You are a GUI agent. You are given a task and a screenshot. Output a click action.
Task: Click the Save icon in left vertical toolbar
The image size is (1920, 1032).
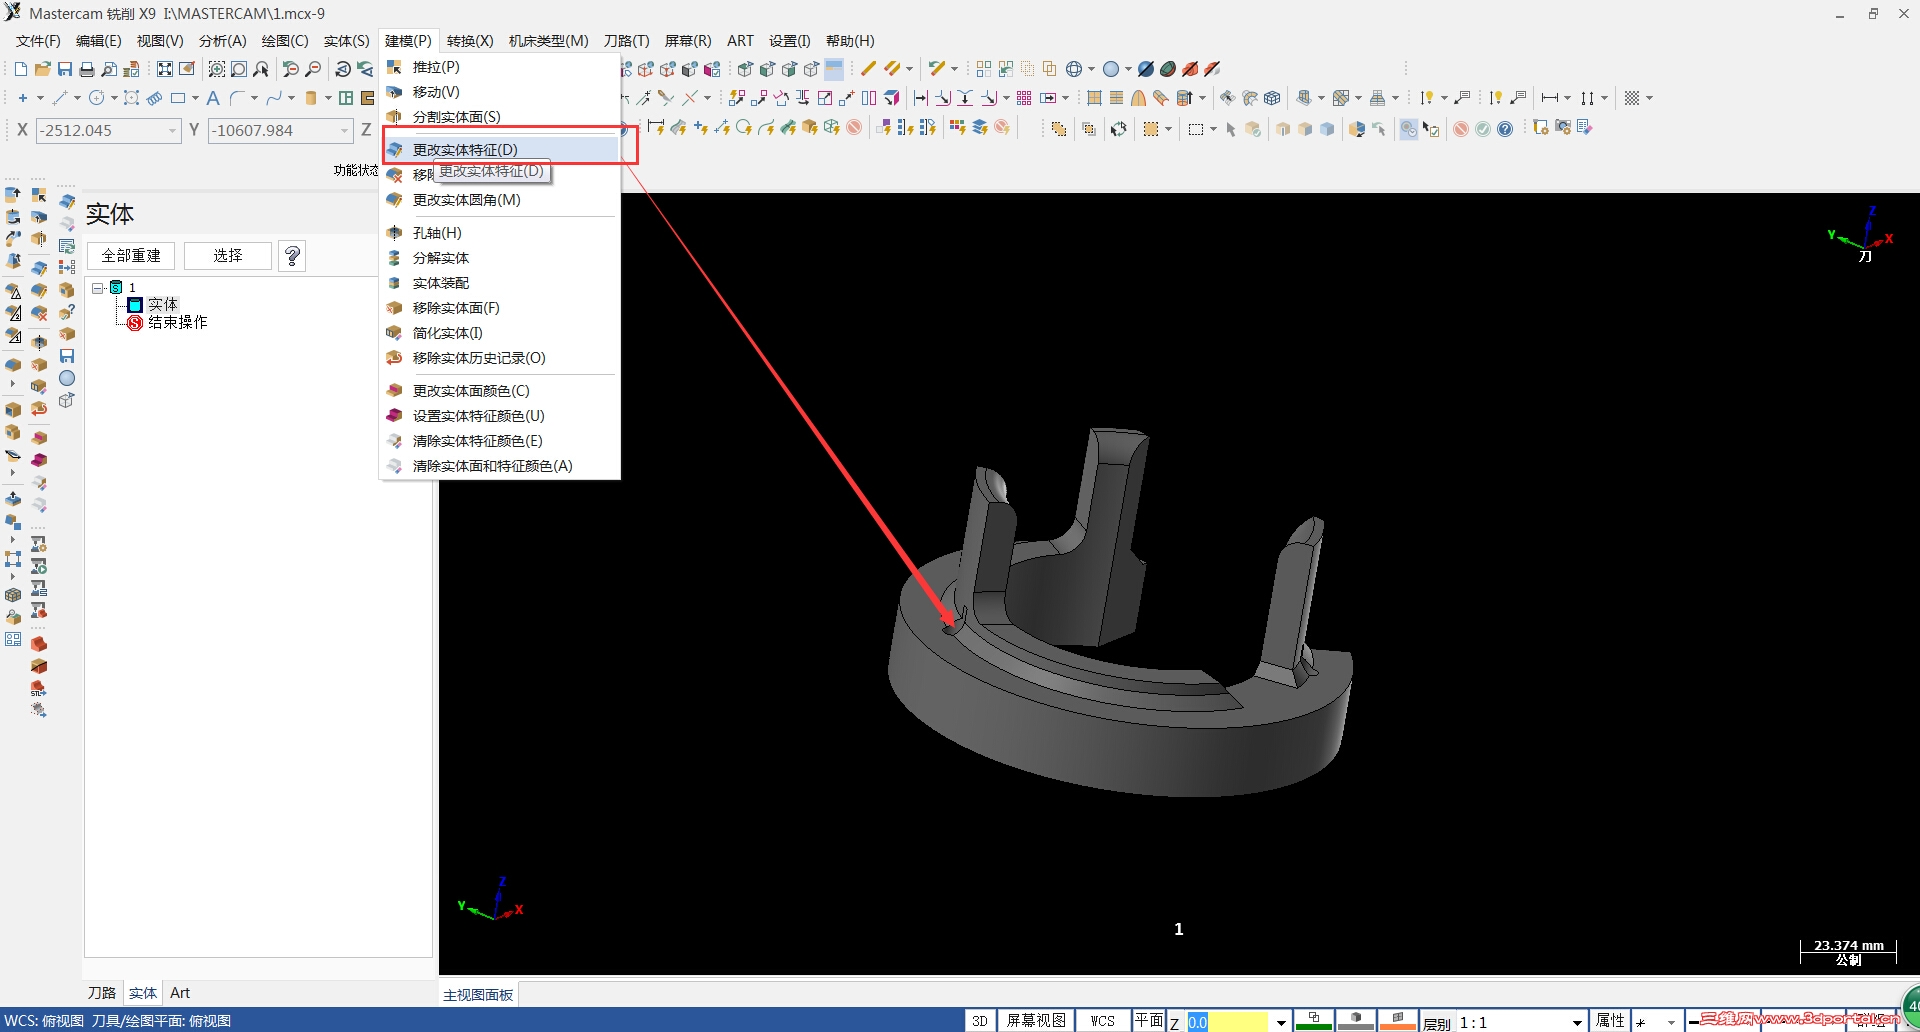67,356
